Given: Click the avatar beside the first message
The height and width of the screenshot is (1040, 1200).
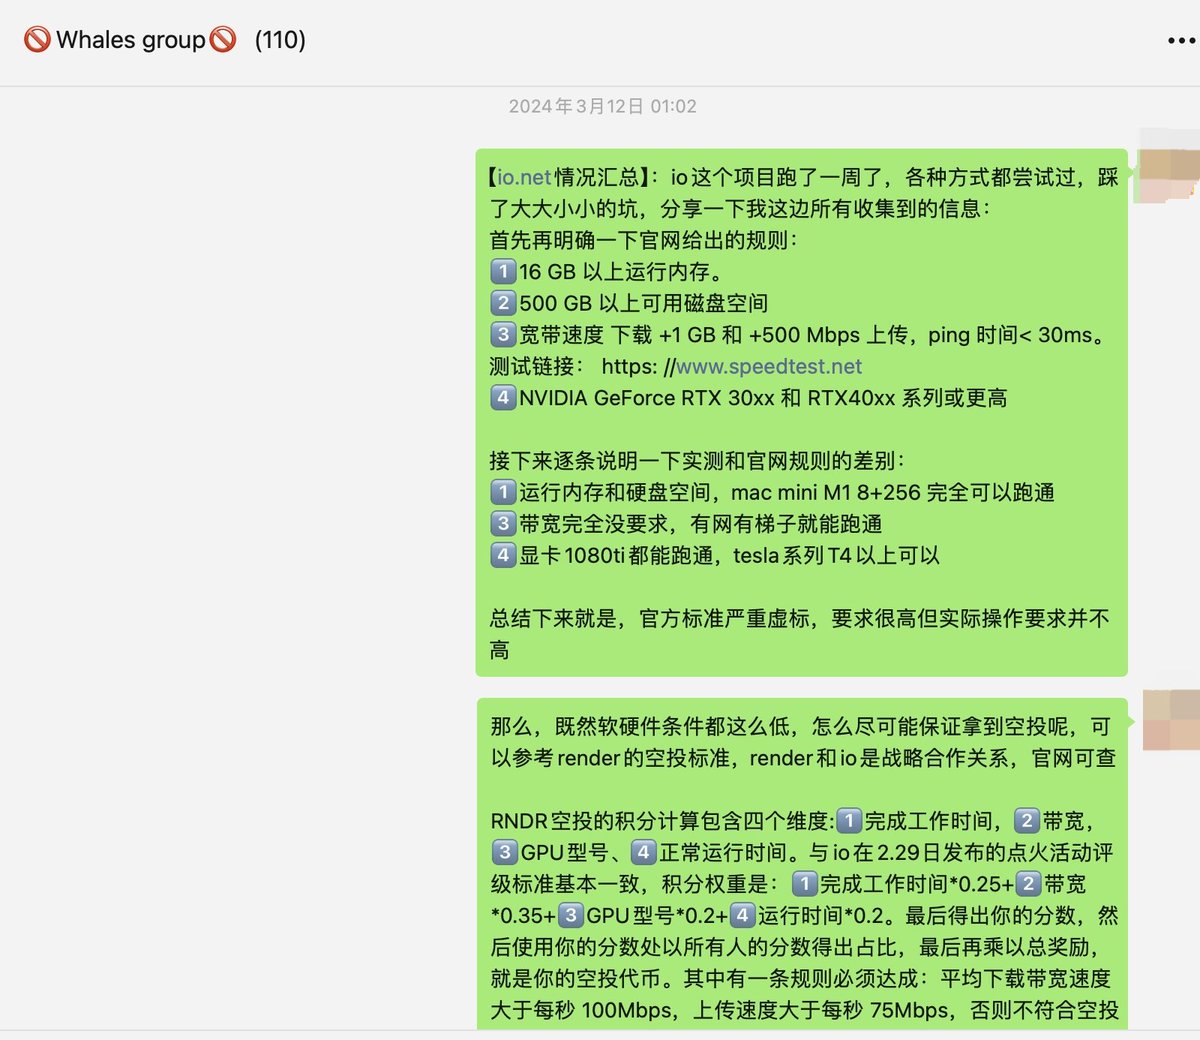Looking at the screenshot, I should tap(1167, 166).
